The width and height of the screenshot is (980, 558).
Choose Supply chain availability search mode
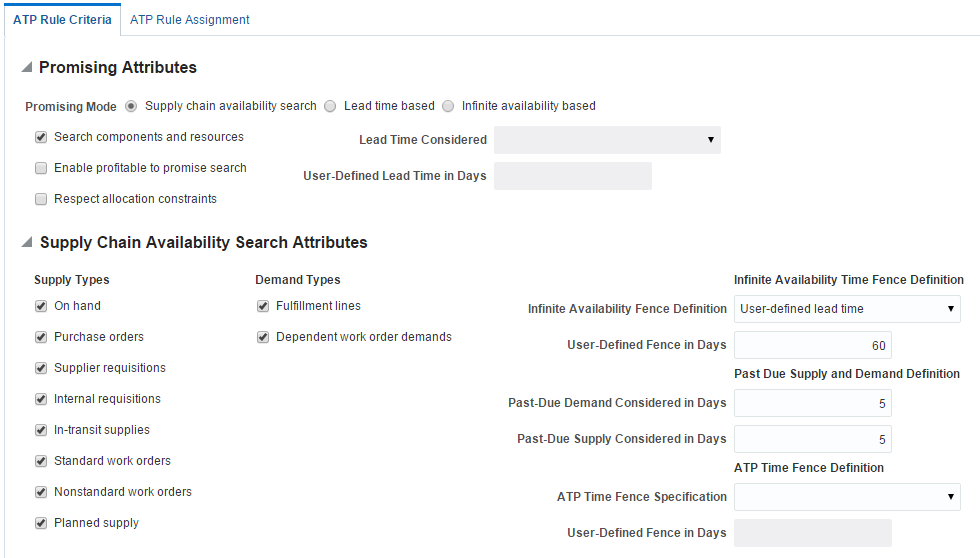point(131,106)
